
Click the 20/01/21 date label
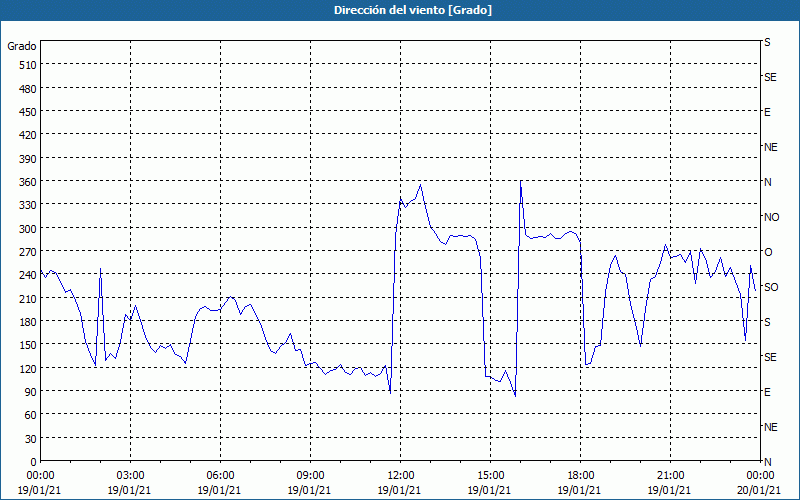(x=759, y=490)
